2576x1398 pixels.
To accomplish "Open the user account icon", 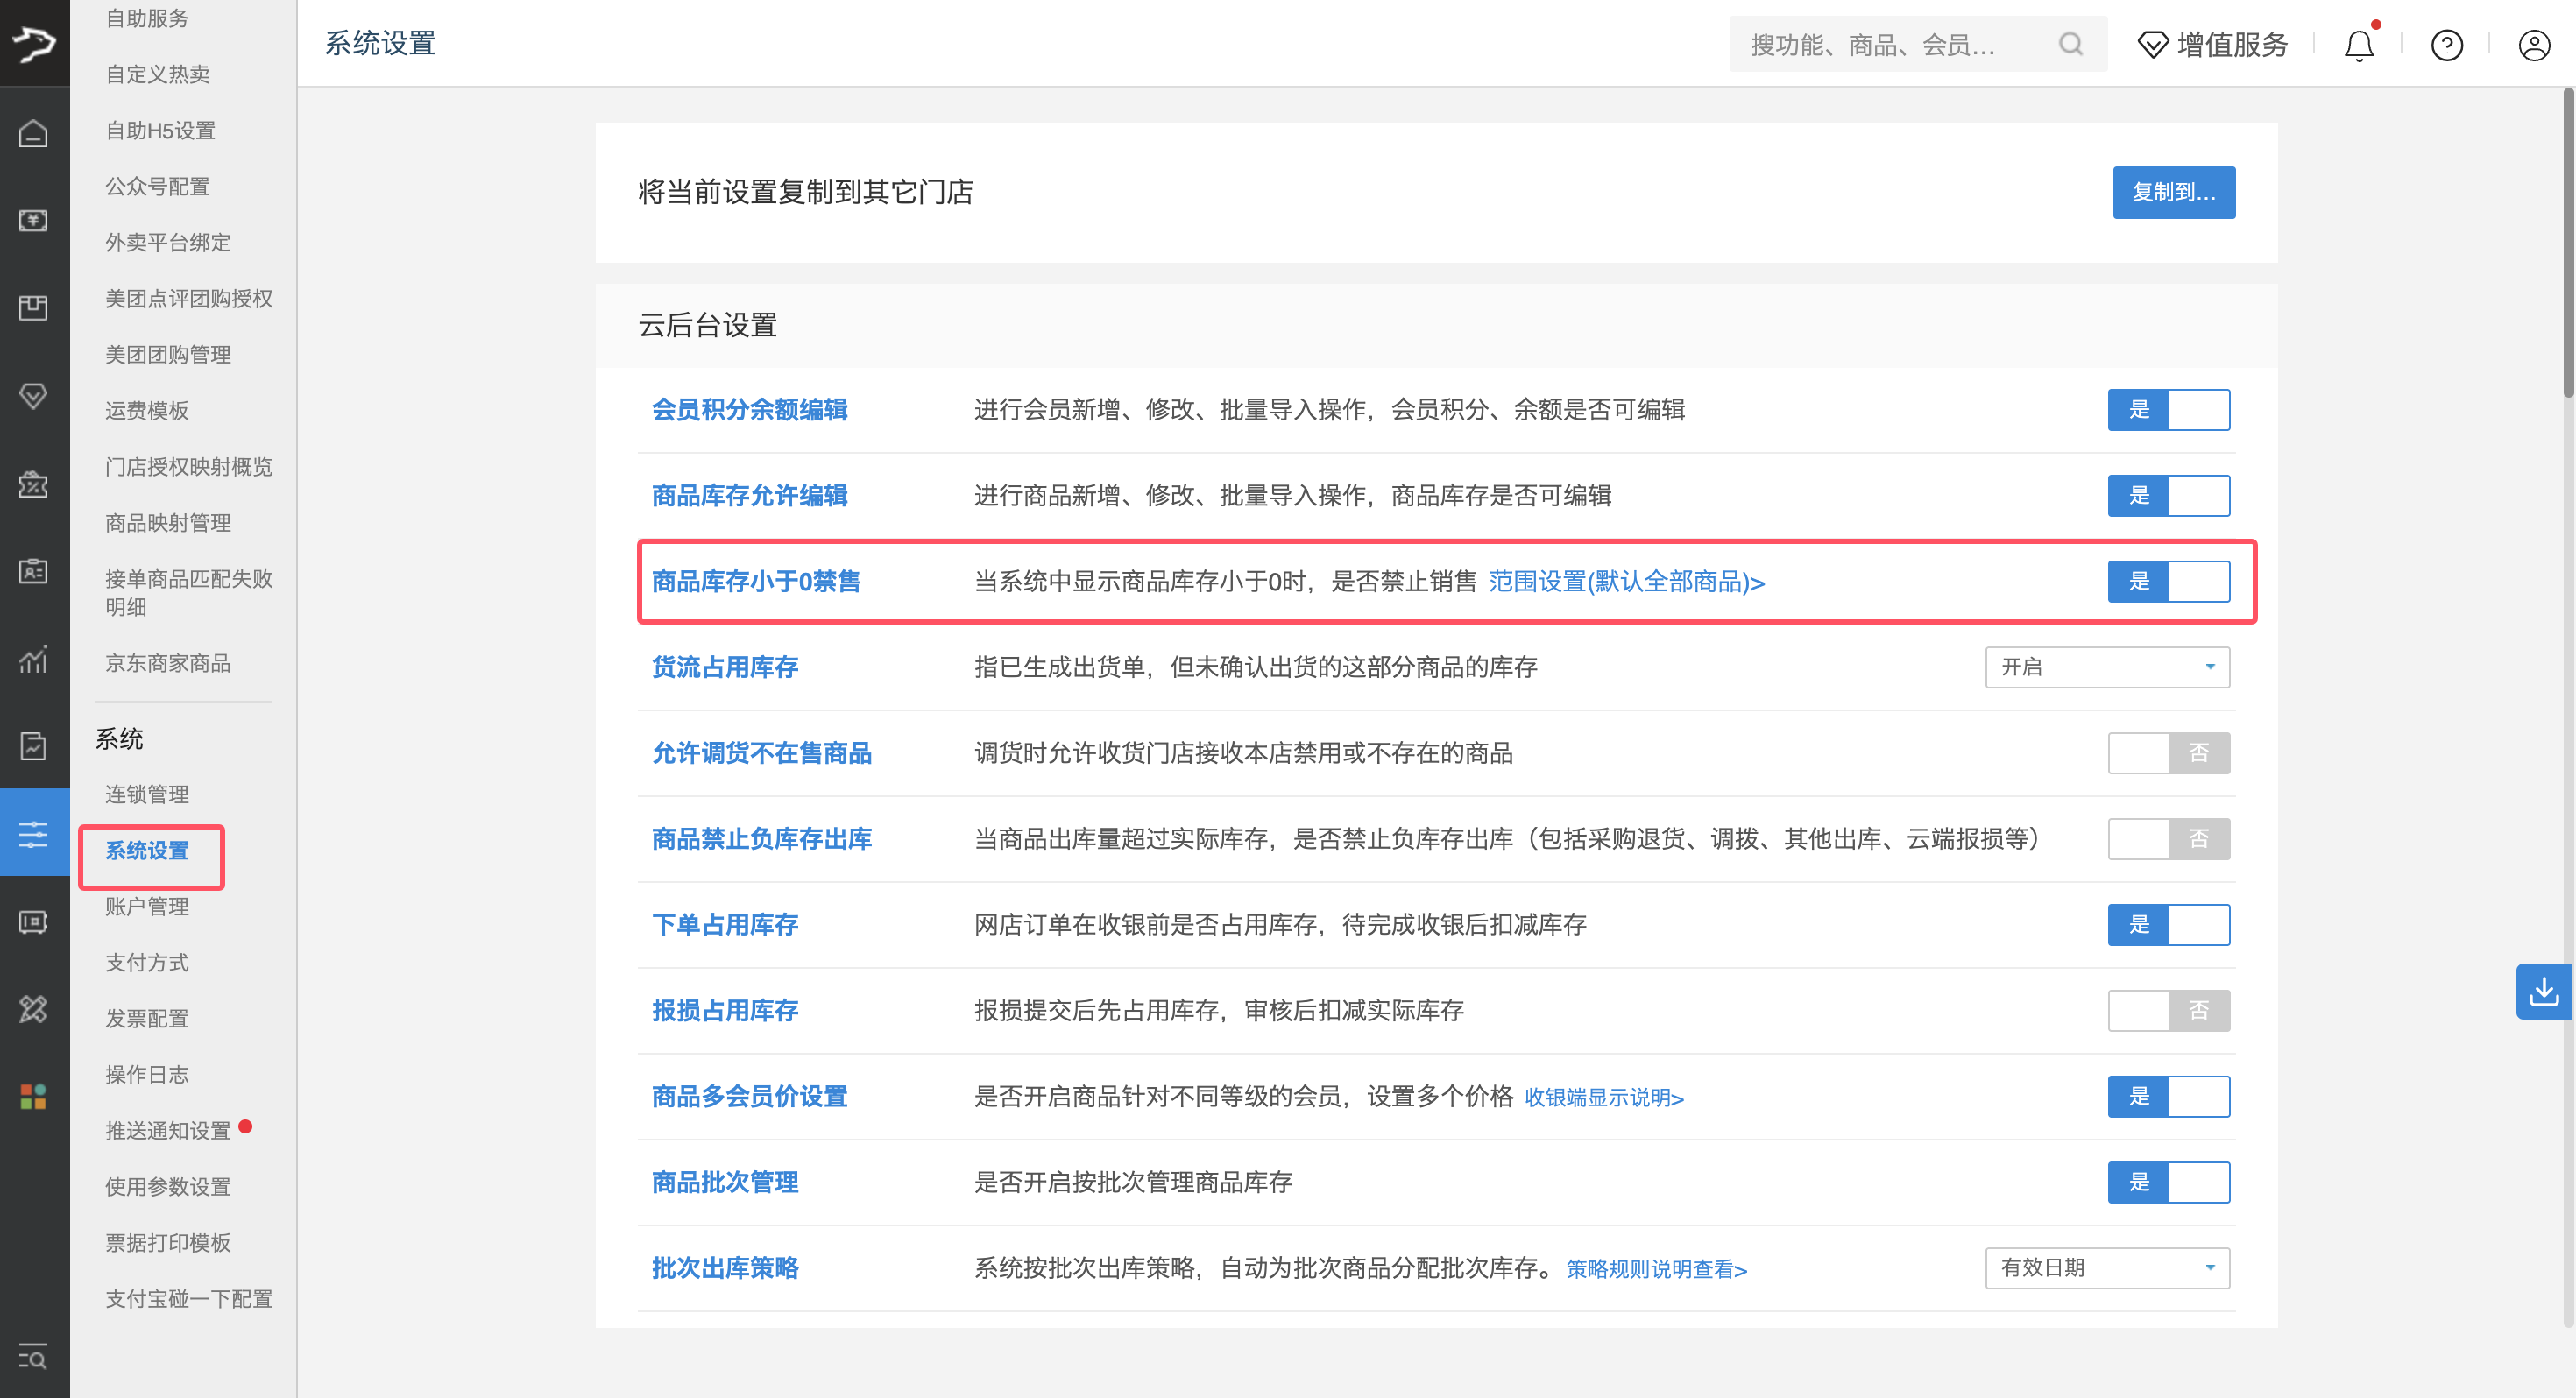I will coord(2534,45).
